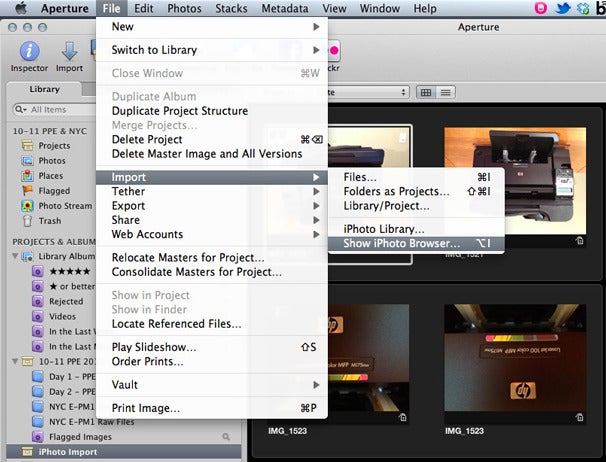Open the Help menu

[425, 8]
